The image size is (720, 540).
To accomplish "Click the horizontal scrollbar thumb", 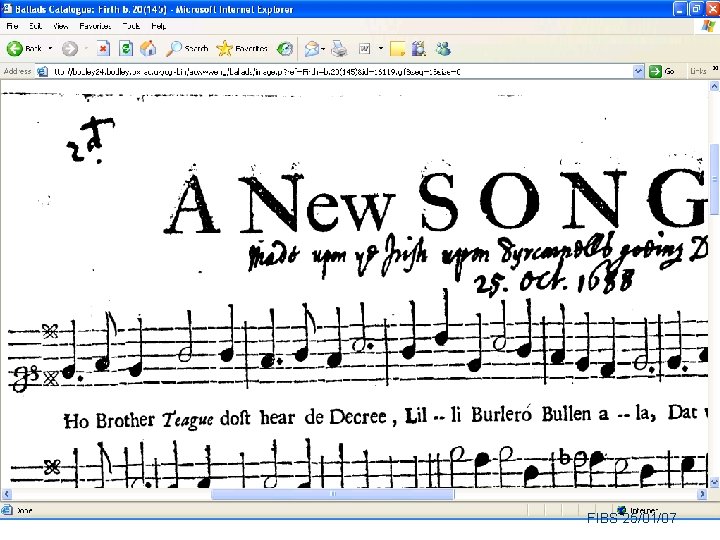I will (333, 494).
